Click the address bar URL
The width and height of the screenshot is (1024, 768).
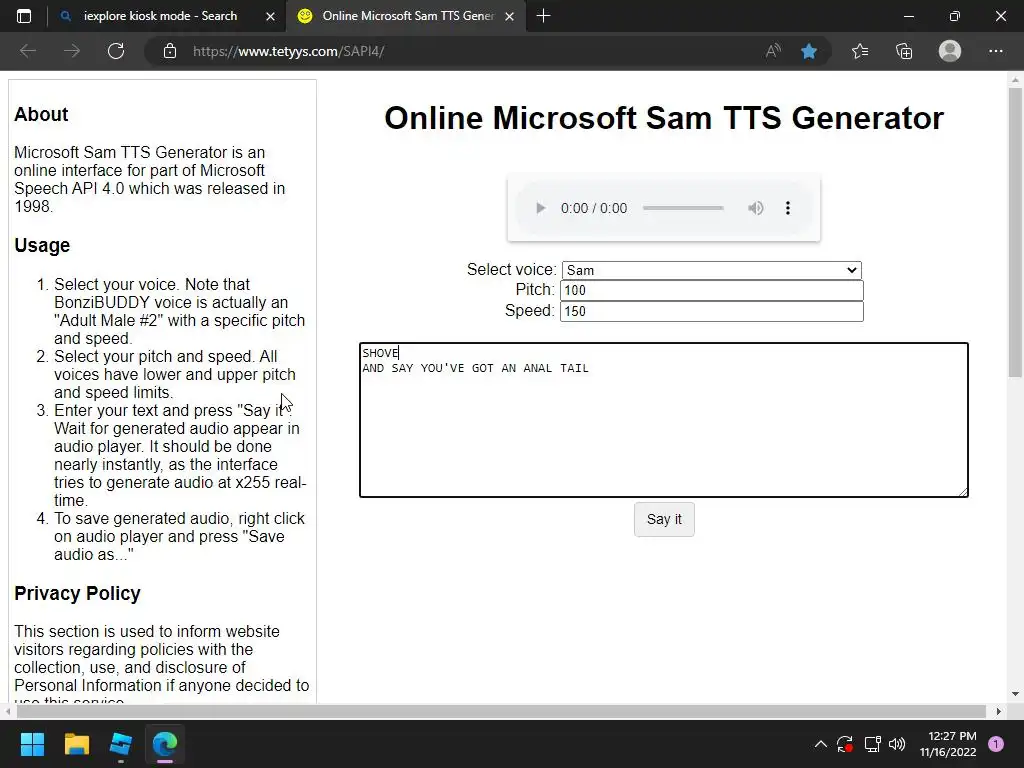[288, 51]
